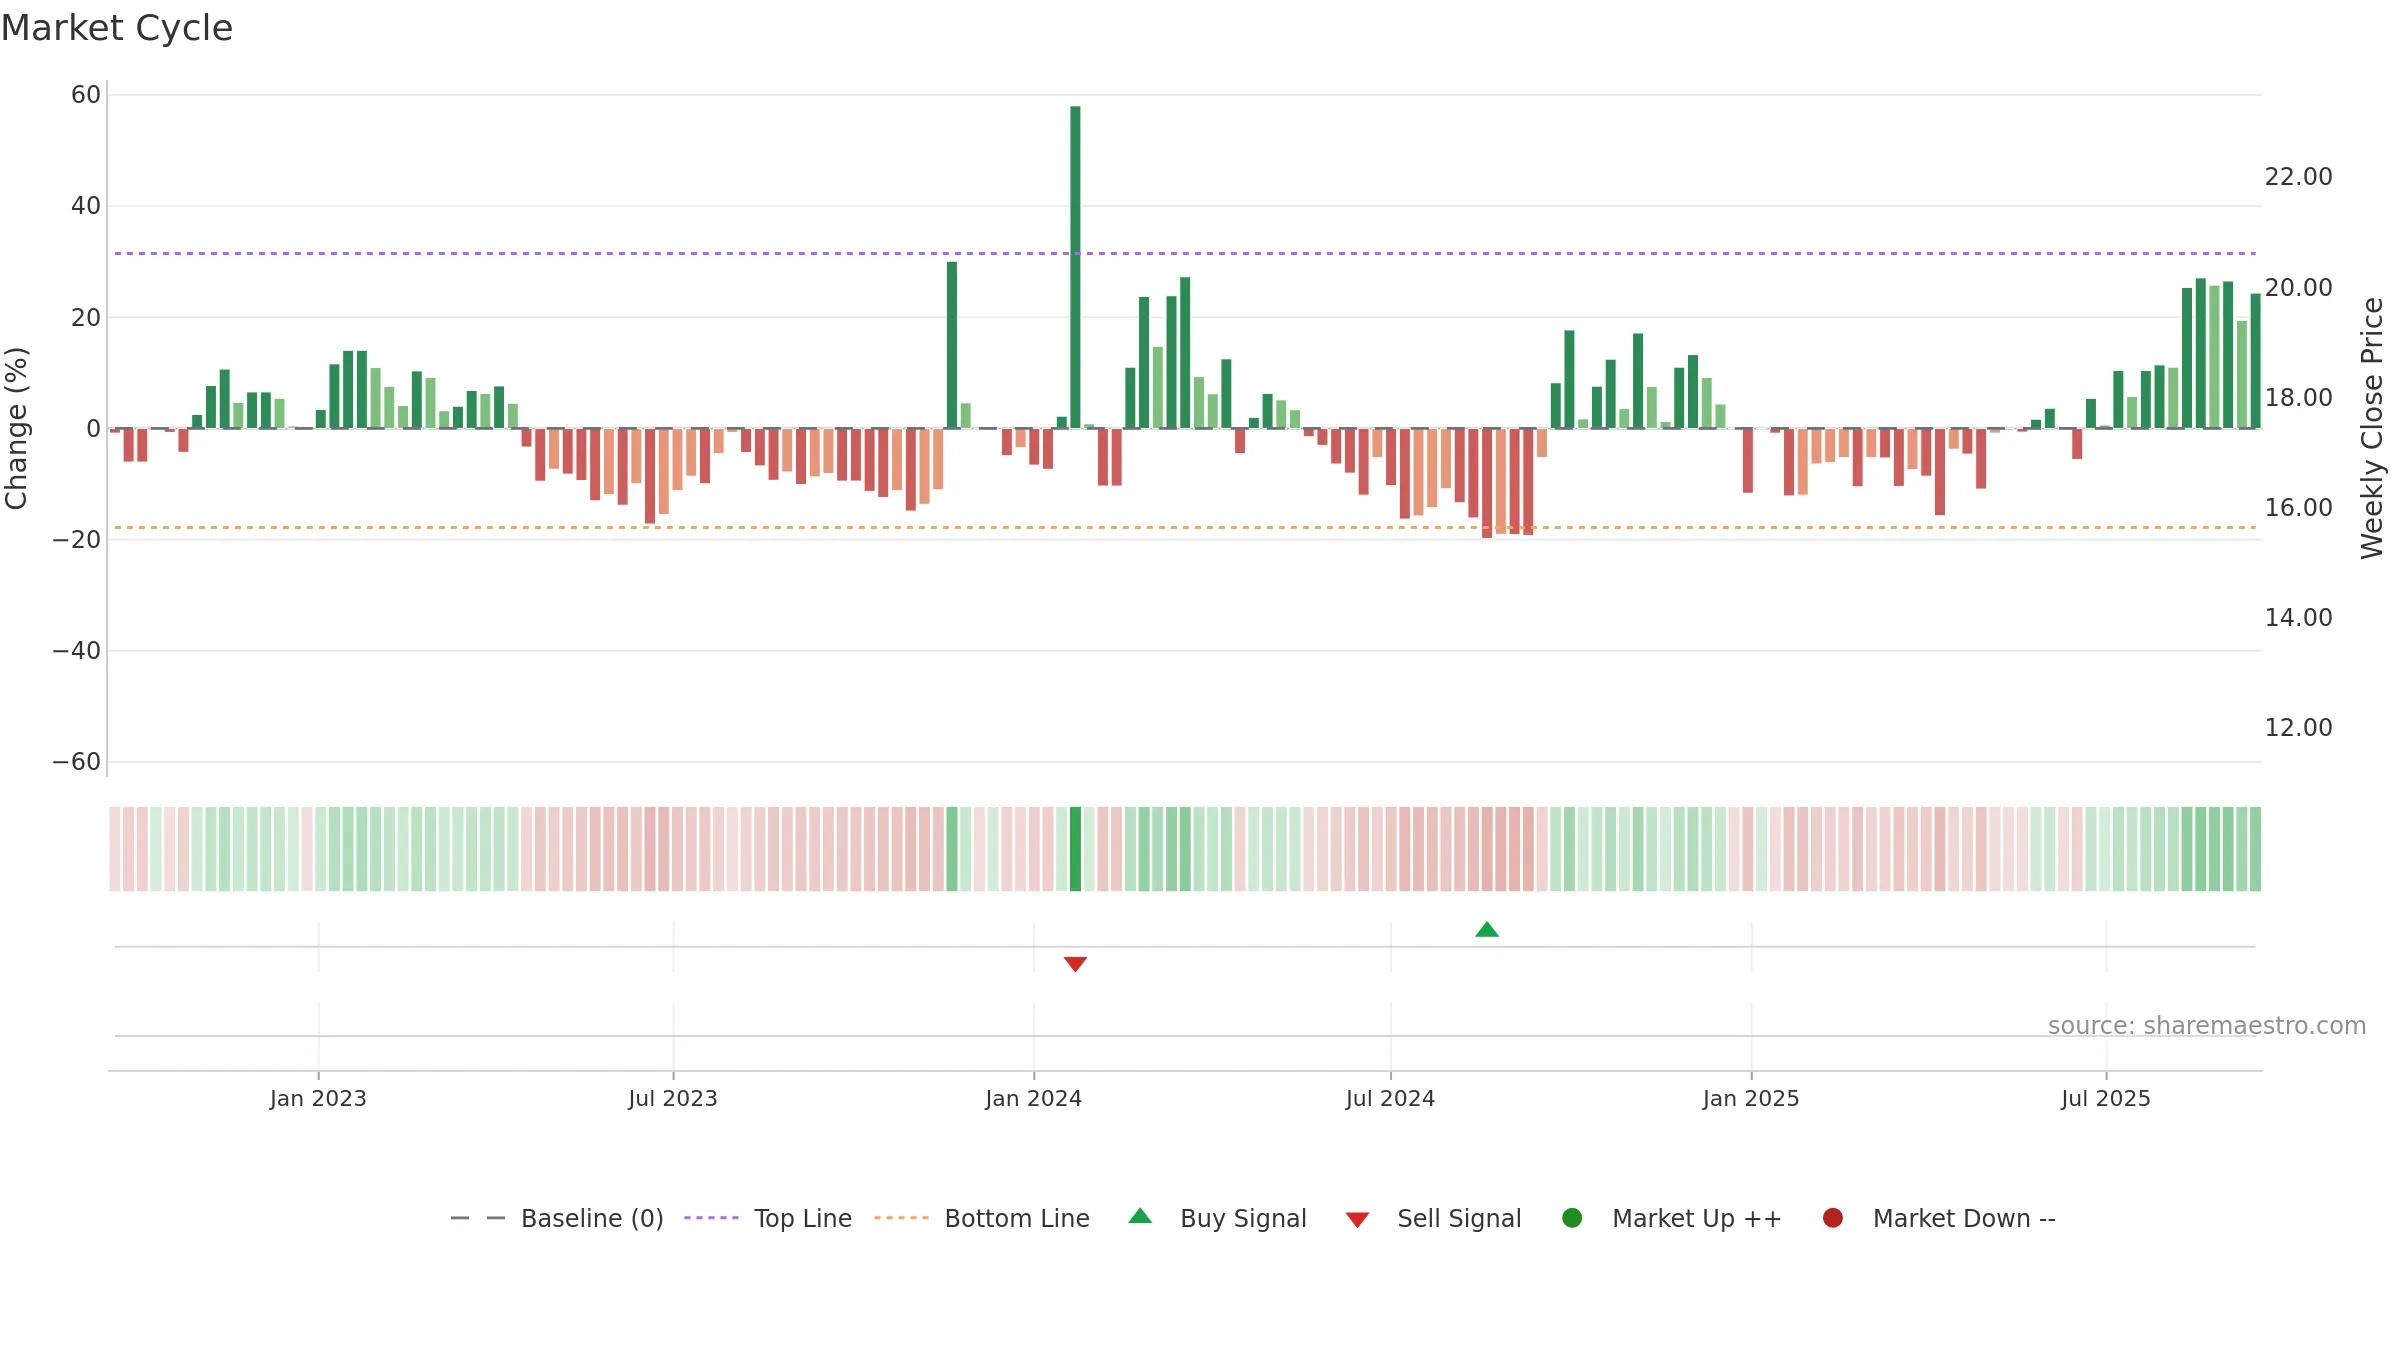Click the 22.00 price axis label

(x=2298, y=177)
